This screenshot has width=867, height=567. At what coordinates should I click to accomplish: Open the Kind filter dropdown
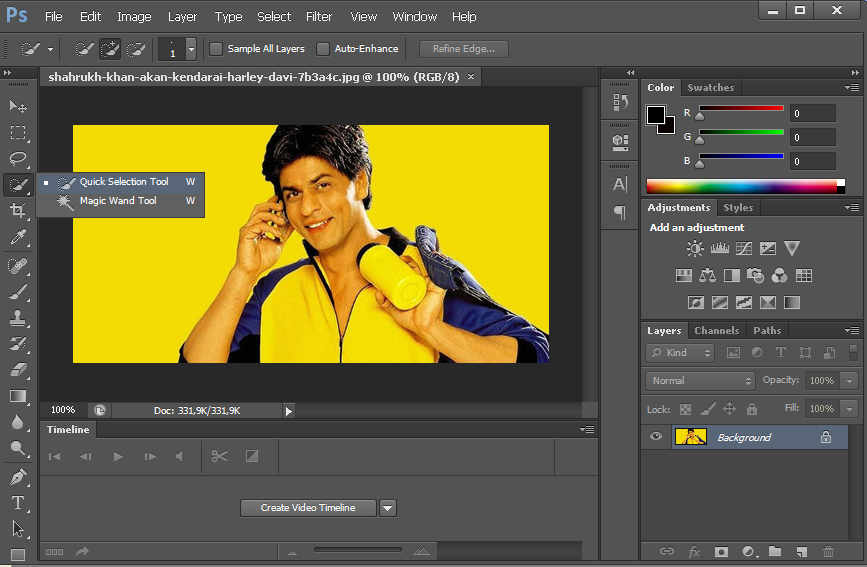tap(680, 352)
